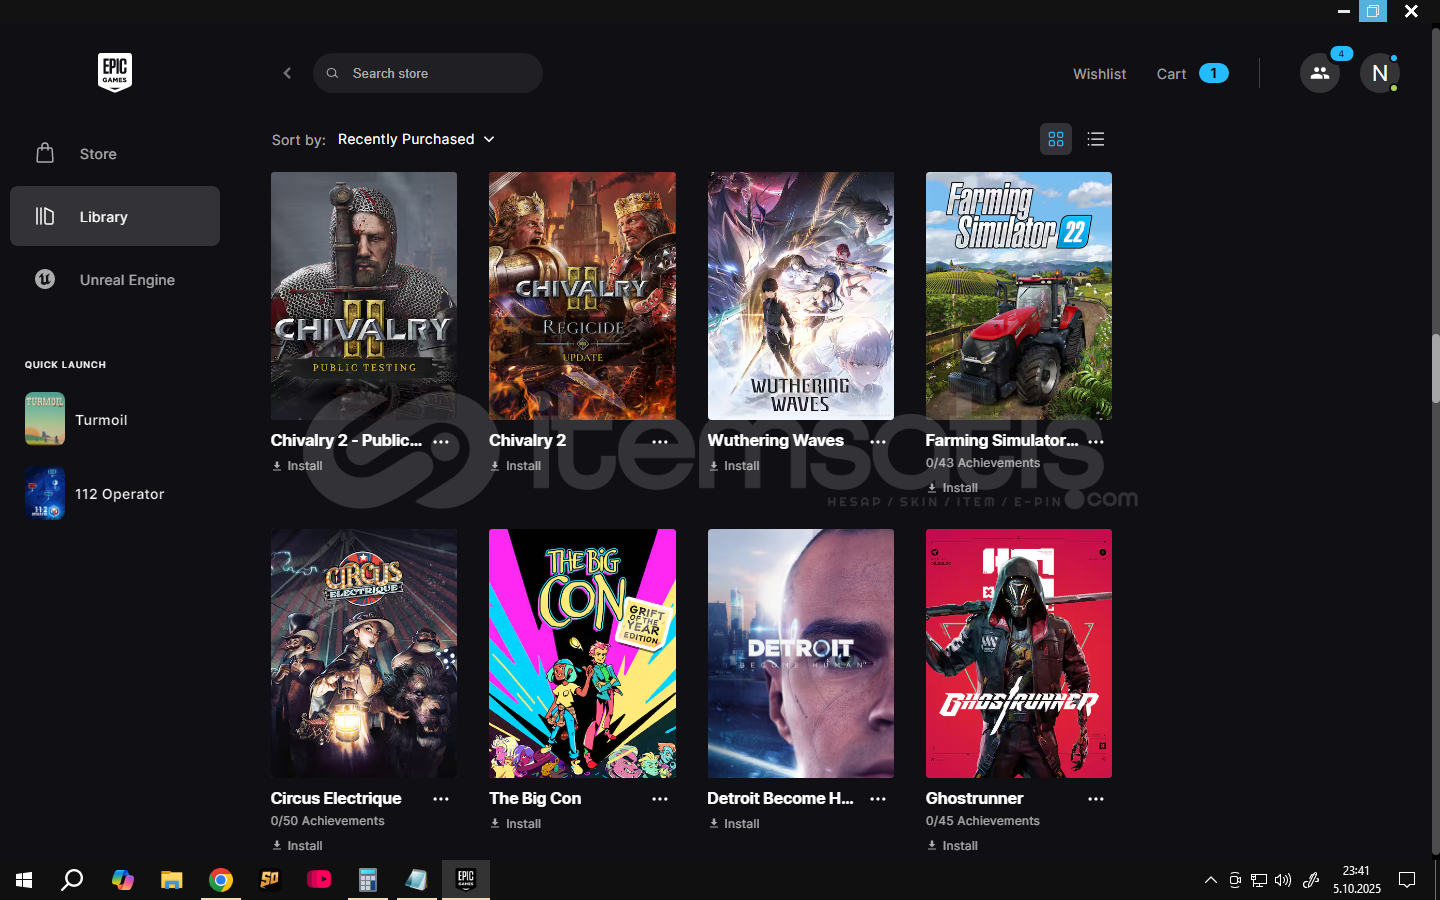This screenshot has height=900, width=1440.
Task: Click the Epic Games logo
Action: coord(115,72)
